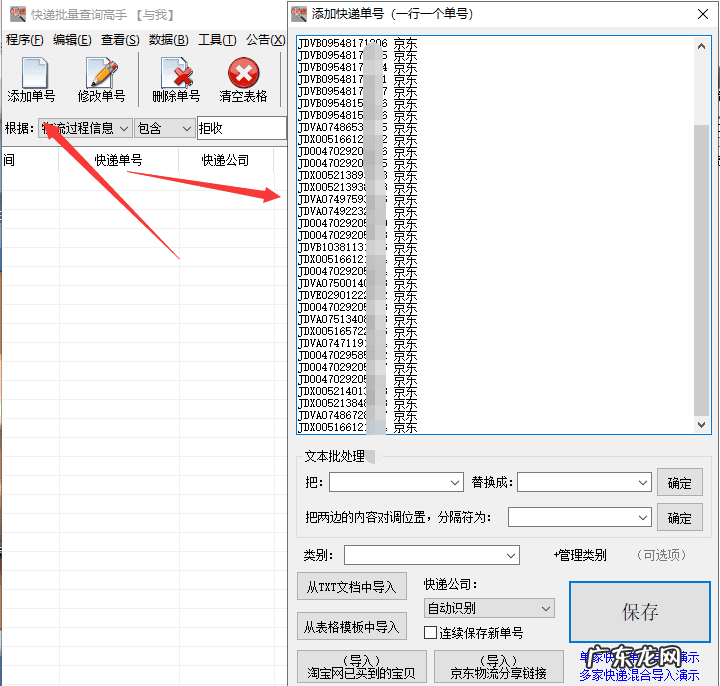Click the 从表格模板中导入 button
This screenshot has height=686, width=720.
coord(352,626)
